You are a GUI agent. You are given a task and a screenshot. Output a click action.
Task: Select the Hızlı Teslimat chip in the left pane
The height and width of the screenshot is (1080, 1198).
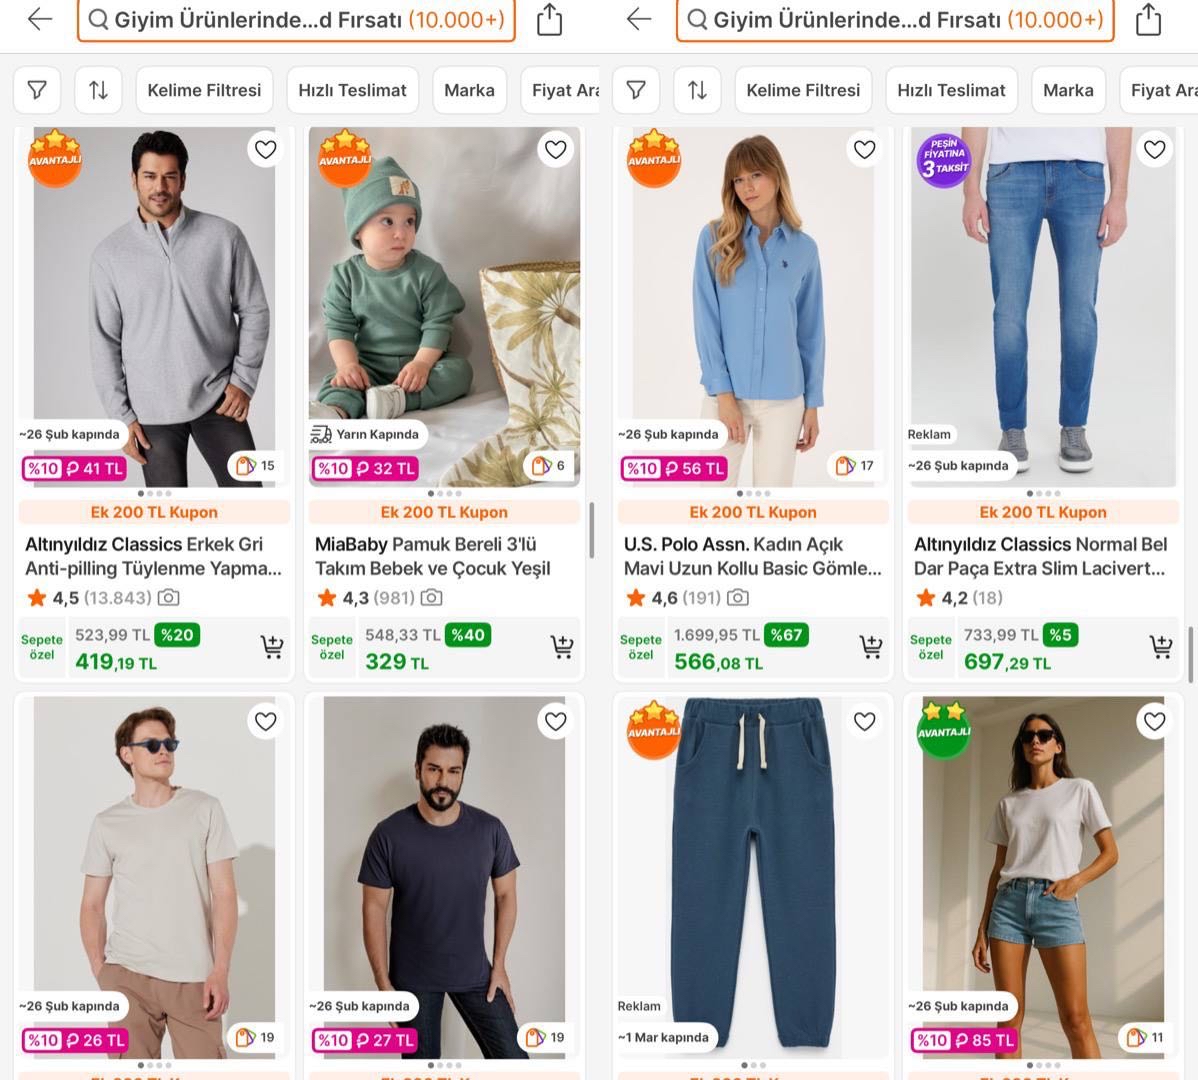click(352, 90)
